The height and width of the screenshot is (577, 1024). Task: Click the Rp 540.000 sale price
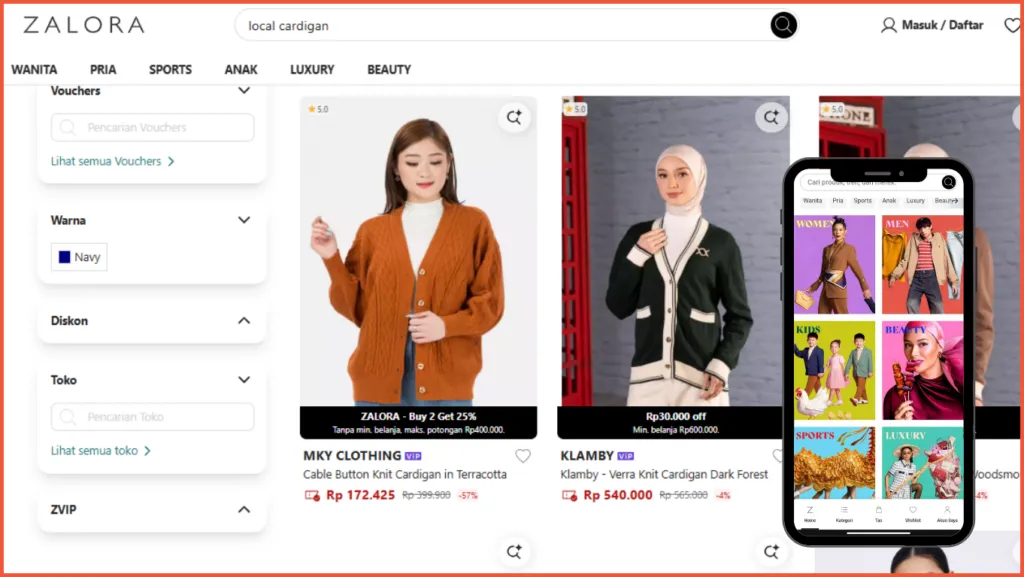[x=618, y=495]
